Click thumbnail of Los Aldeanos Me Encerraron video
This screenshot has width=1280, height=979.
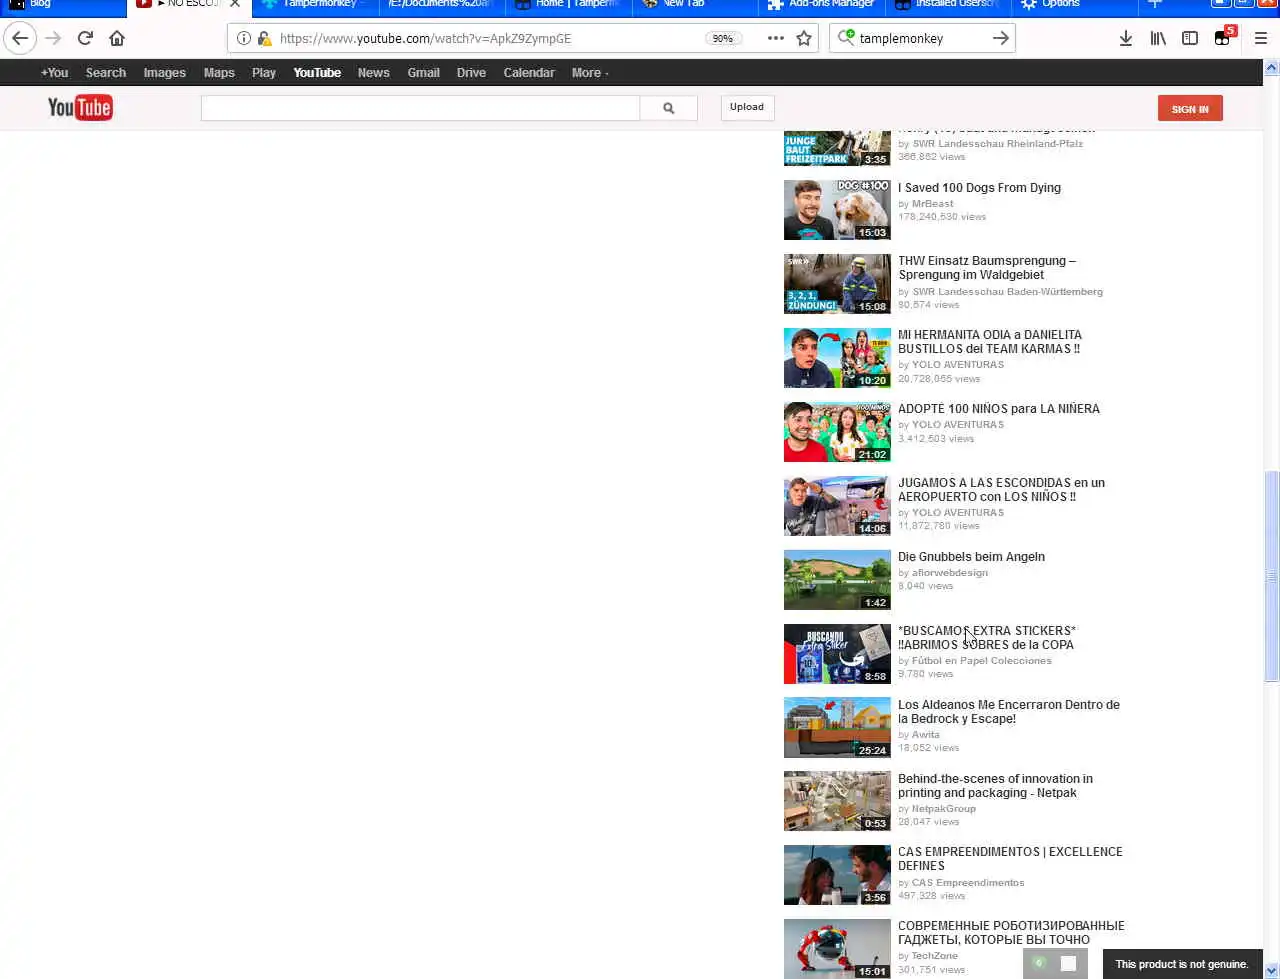pyautogui.click(x=837, y=728)
